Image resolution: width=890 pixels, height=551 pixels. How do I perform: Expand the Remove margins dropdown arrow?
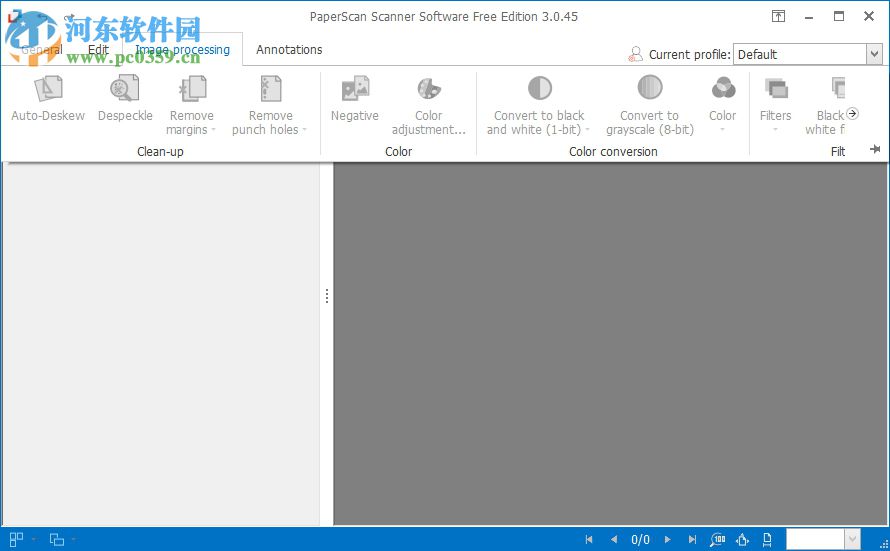(x=213, y=130)
